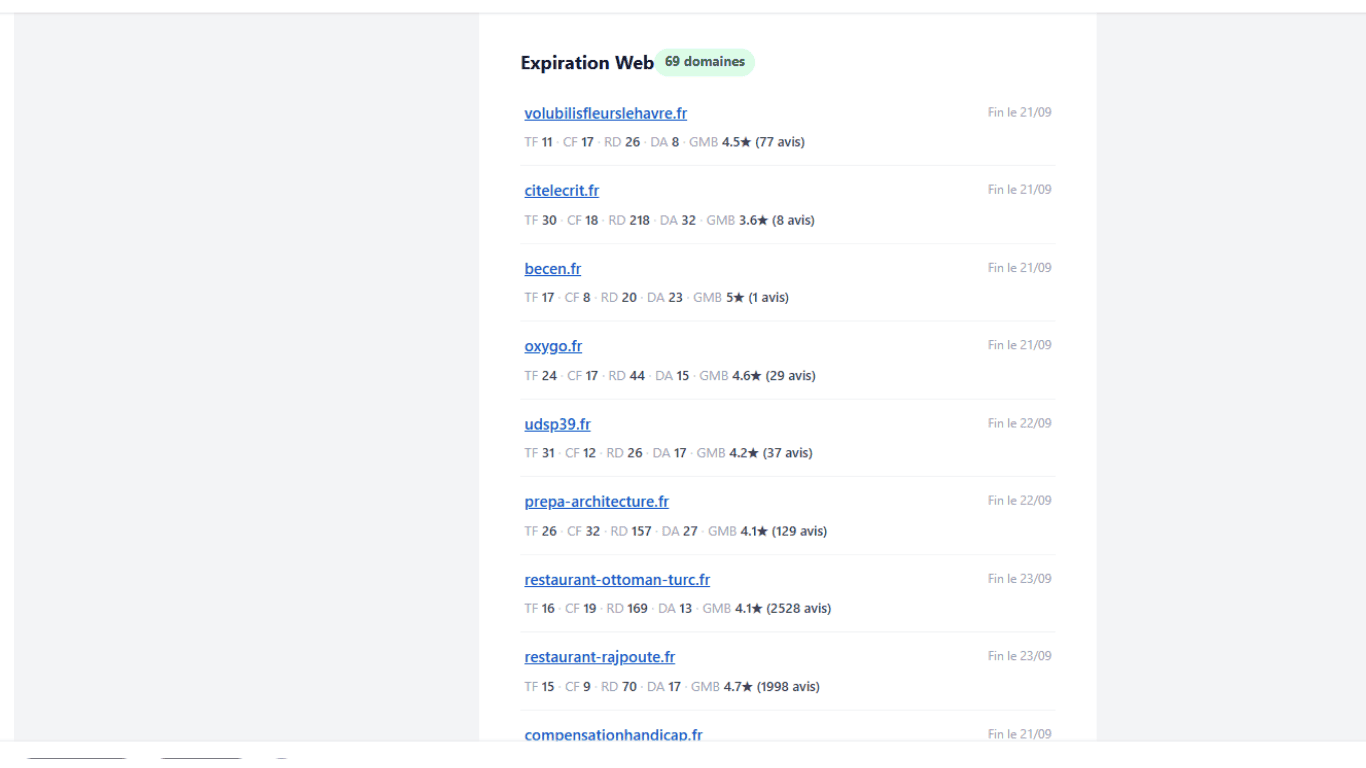The width and height of the screenshot is (1366, 768).
Task: Open the oxygo.fr domain link
Action: (x=553, y=346)
